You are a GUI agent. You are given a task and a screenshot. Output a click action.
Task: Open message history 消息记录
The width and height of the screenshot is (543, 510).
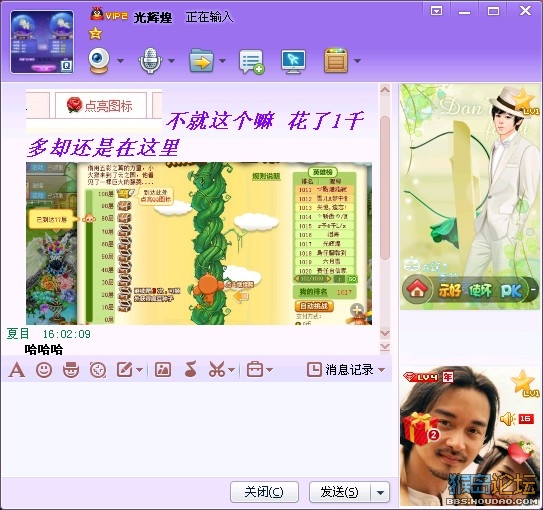(x=340, y=370)
